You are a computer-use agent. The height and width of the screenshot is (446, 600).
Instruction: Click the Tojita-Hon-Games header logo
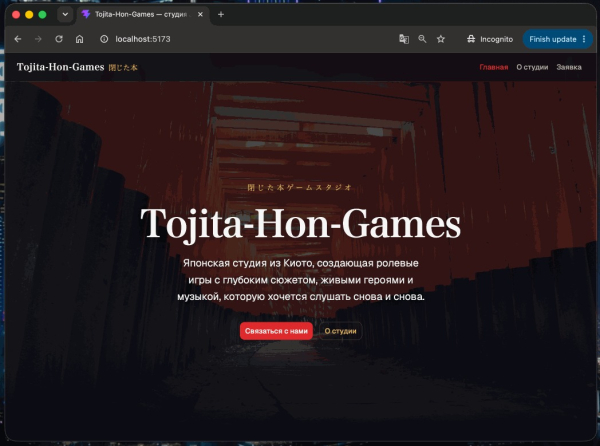pos(60,67)
